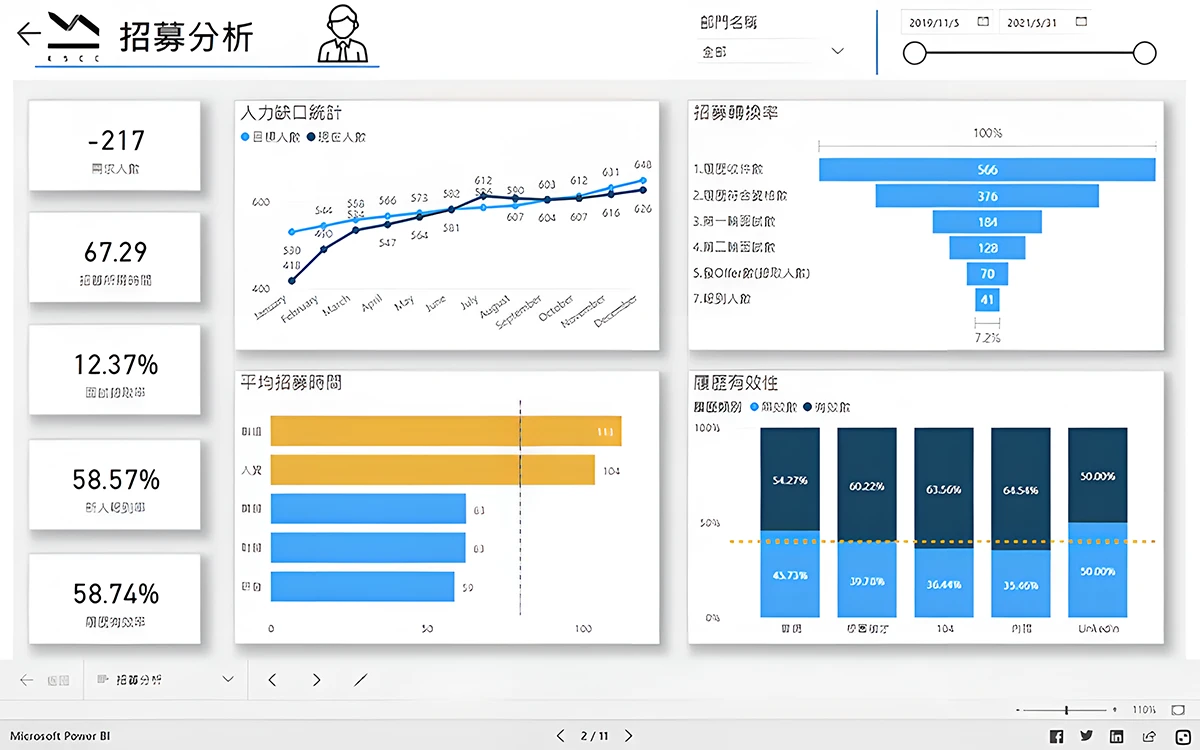
Task: Click the fit to page icon
Action: 1179,710
